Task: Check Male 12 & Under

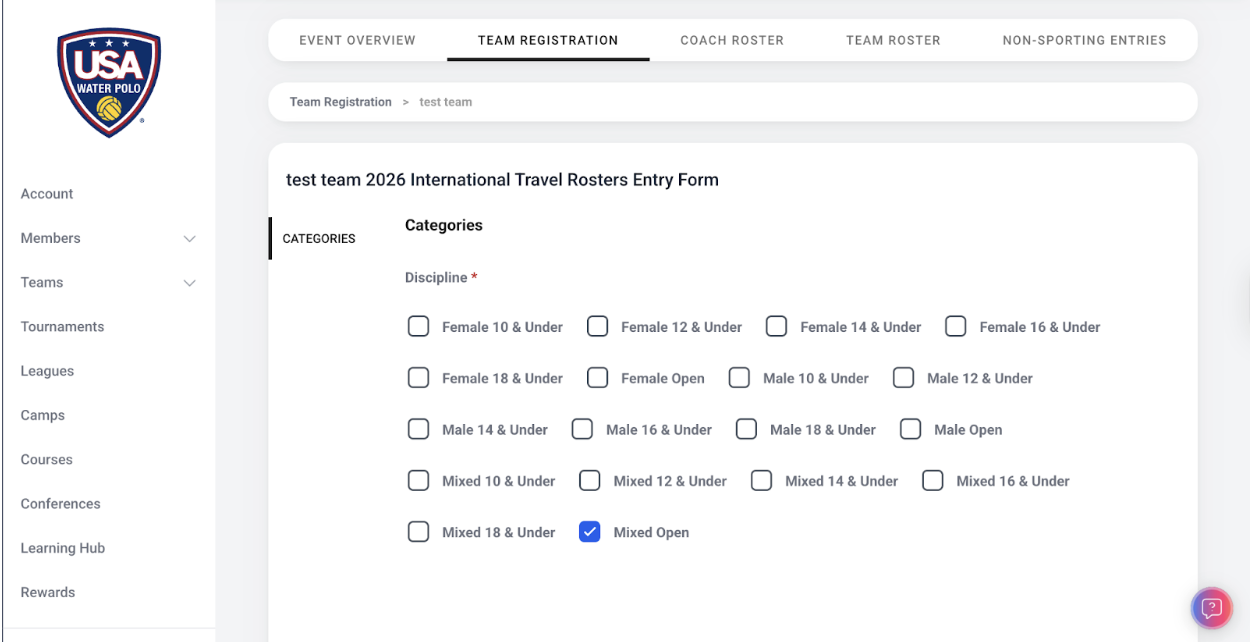Action: (903, 377)
